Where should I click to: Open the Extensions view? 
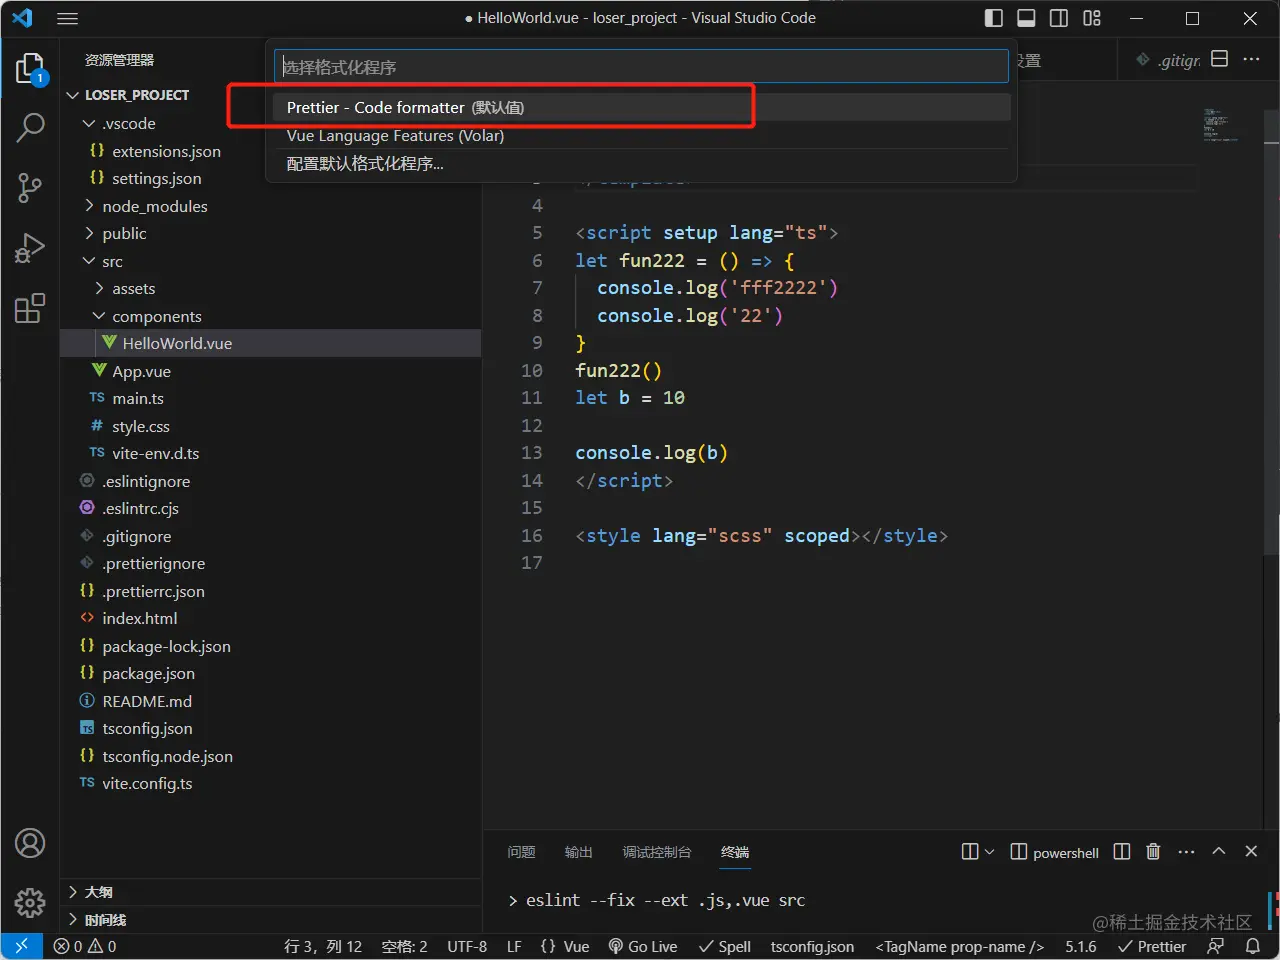(x=30, y=308)
